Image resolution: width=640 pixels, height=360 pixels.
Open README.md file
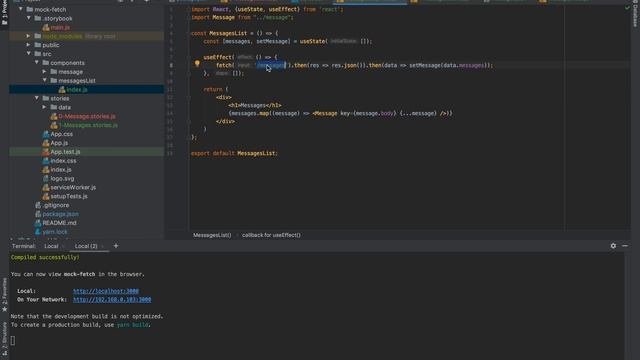pyautogui.click(x=59, y=223)
